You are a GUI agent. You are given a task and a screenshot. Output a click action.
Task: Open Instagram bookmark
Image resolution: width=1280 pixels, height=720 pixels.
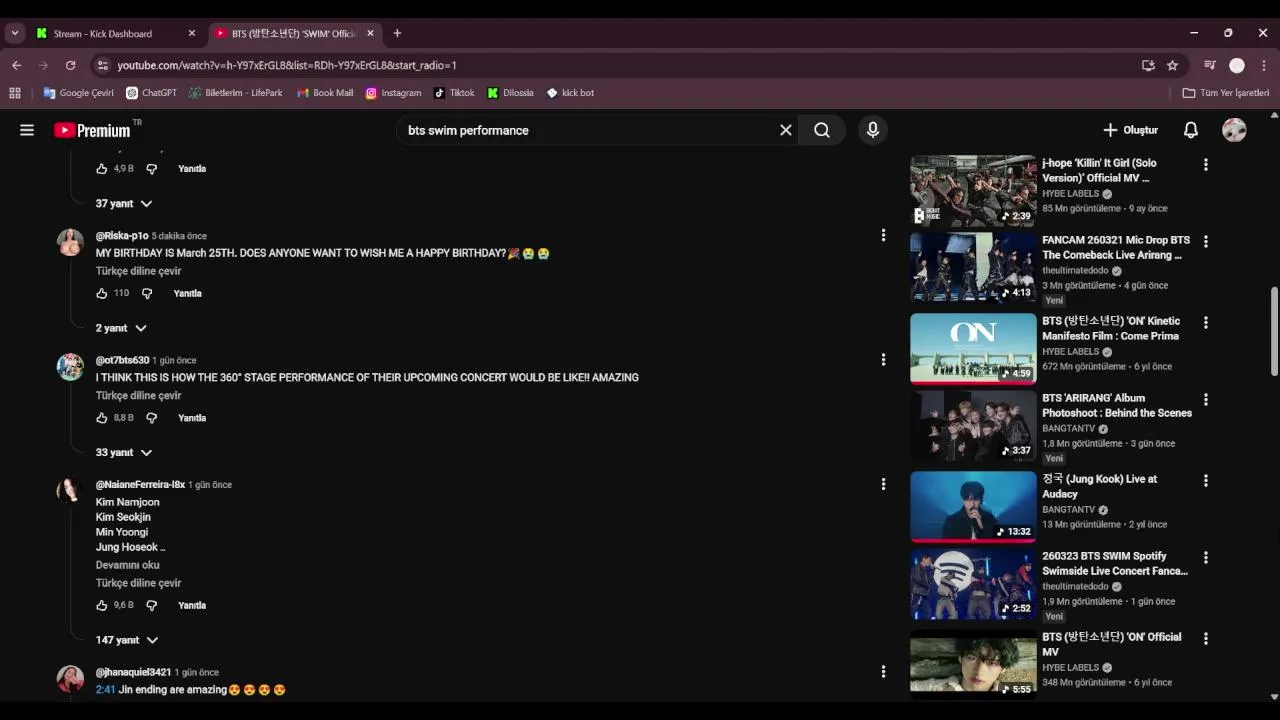(x=393, y=93)
